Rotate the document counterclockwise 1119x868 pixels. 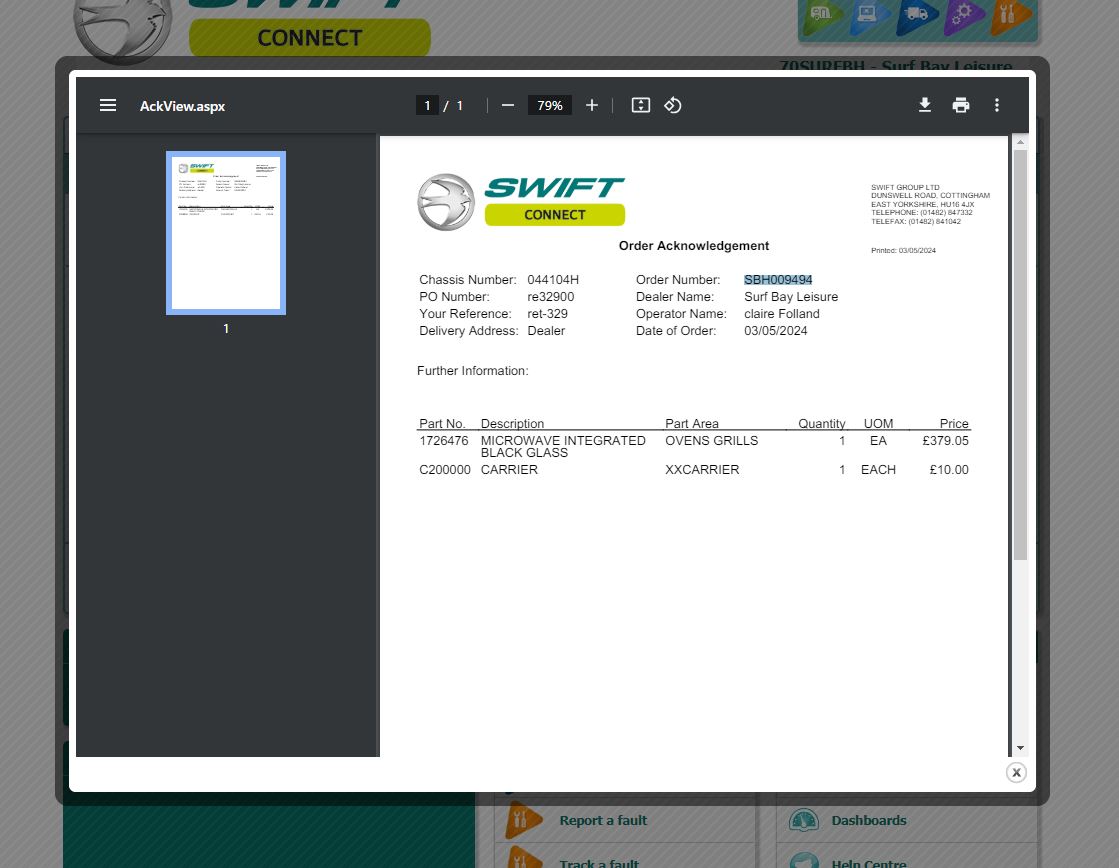(673, 105)
